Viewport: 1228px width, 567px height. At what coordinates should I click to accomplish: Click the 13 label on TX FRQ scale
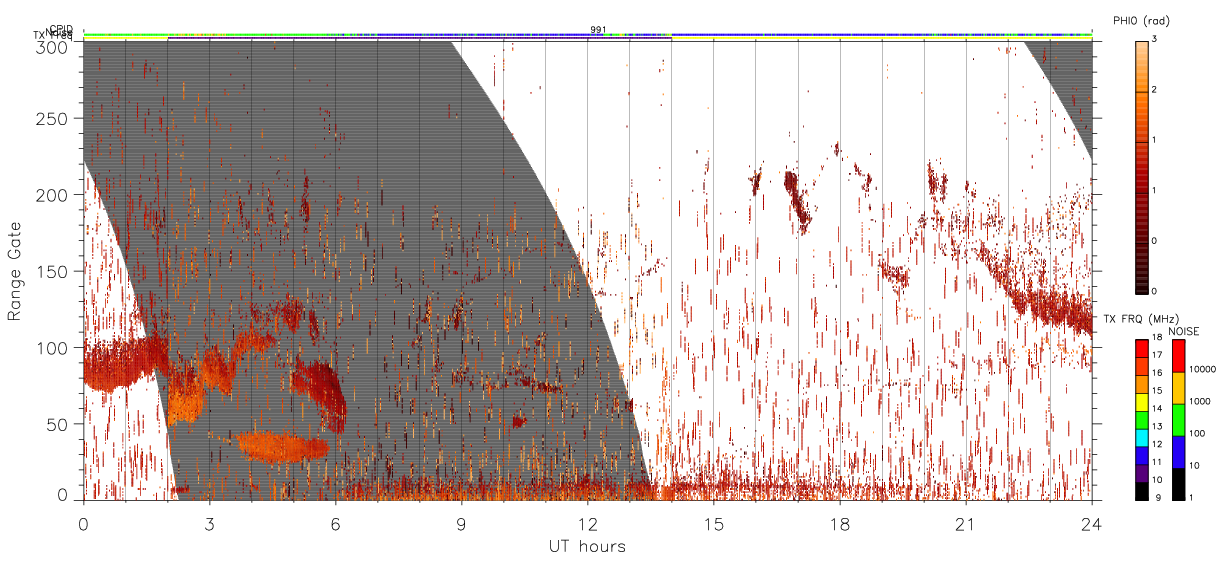(x=1156, y=428)
